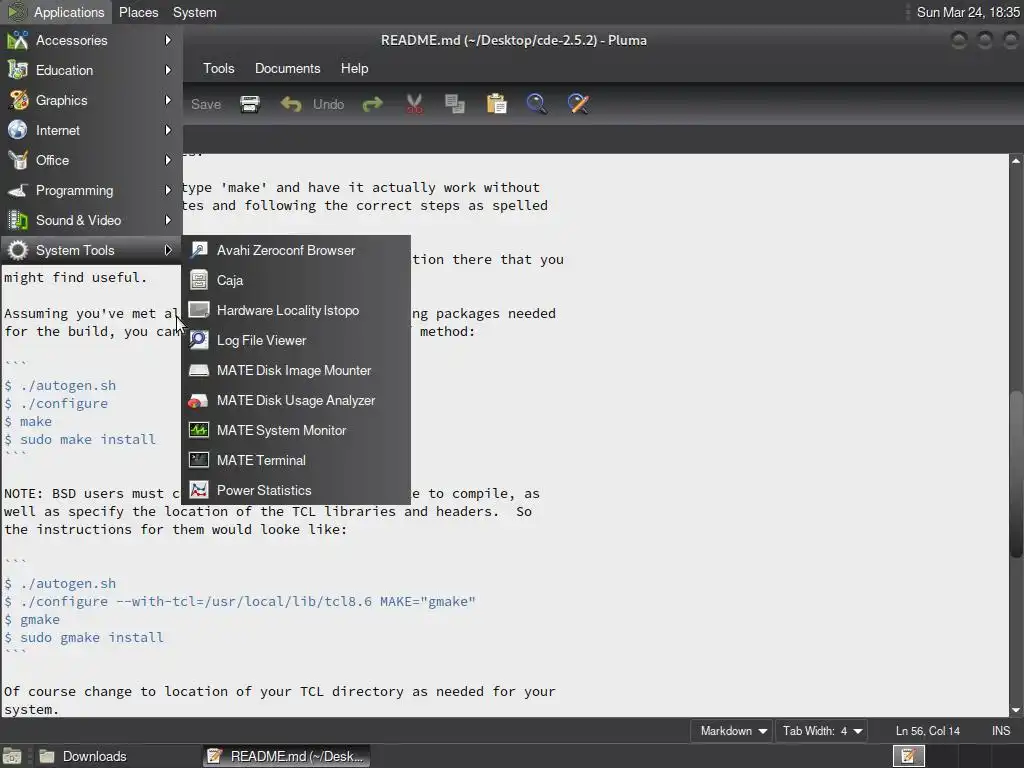The image size is (1024, 768).
Task: Click the 'sudo make install' line
Action: point(80,440)
